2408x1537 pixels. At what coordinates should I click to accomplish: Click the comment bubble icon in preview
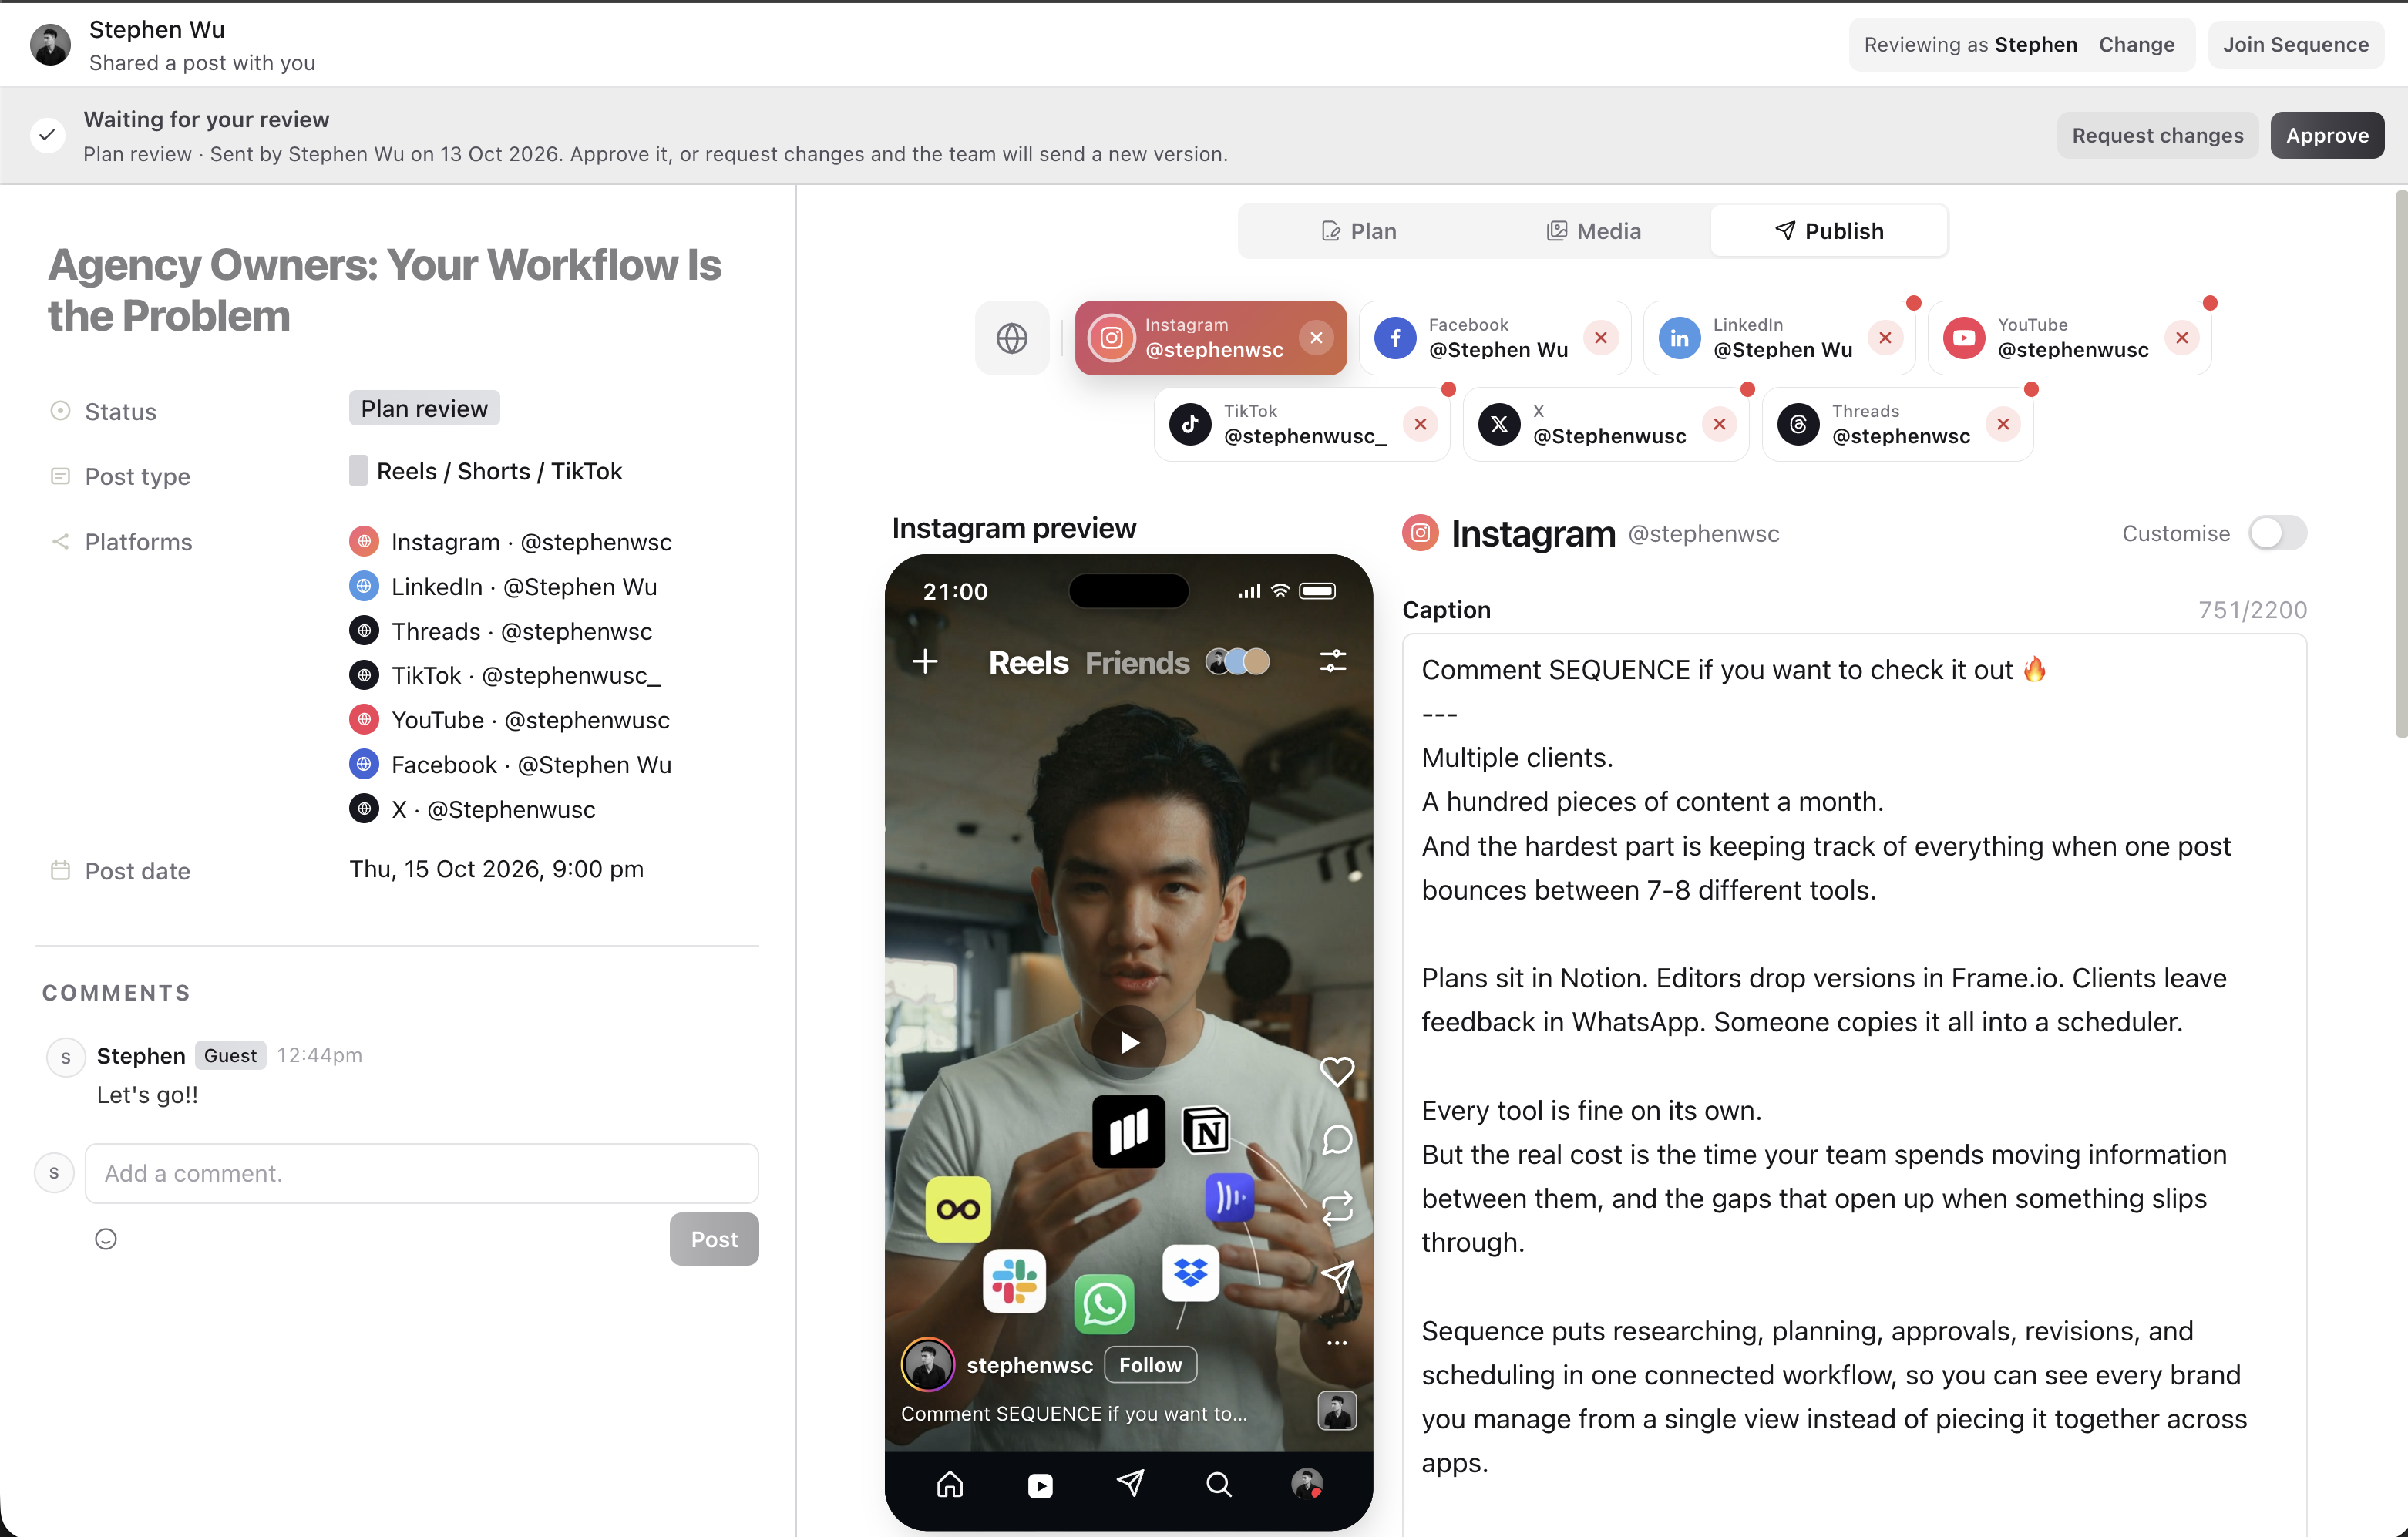coord(1337,1139)
